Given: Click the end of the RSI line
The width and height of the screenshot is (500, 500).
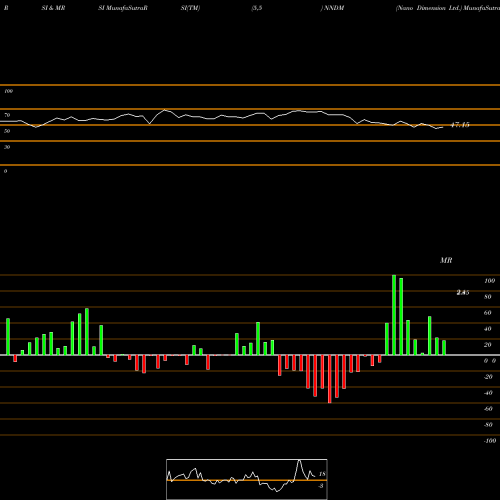Looking at the screenshot, I should [x=443, y=127].
